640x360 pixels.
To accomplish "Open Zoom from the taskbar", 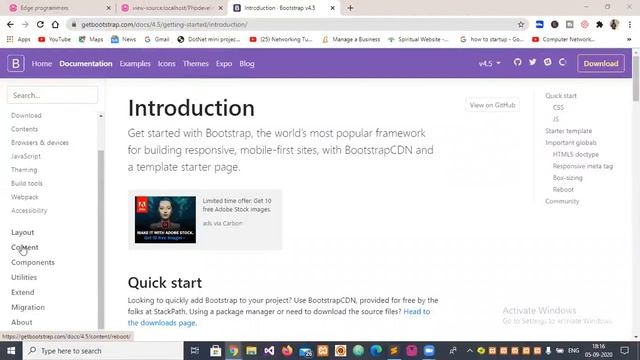I will point(429,351).
